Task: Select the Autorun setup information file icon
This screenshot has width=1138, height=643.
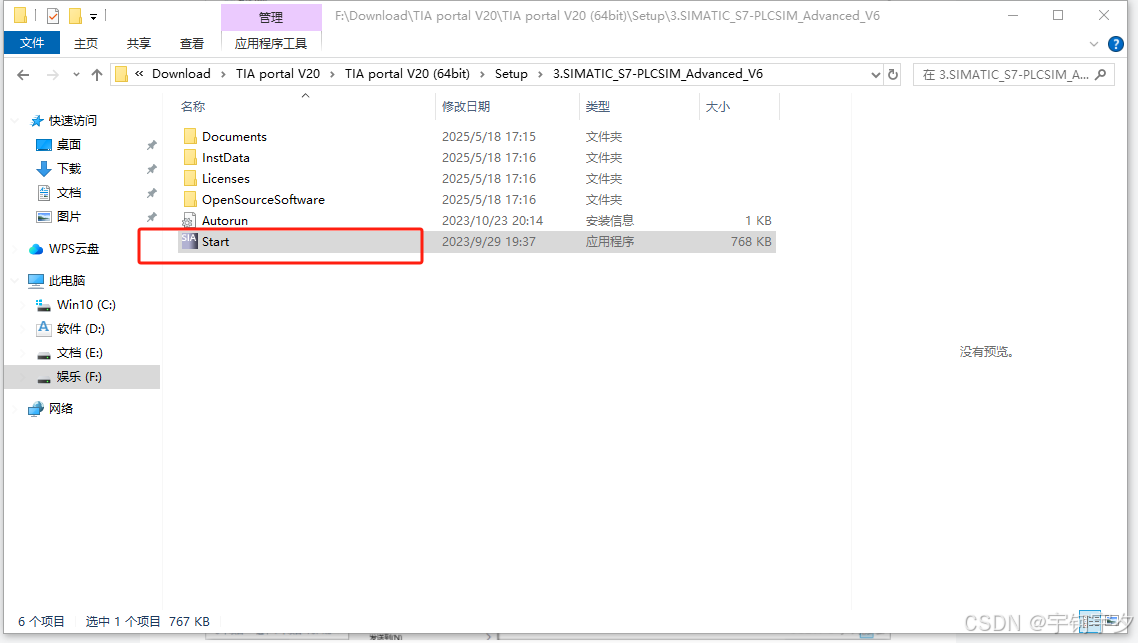Action: (x=189, y=221)
